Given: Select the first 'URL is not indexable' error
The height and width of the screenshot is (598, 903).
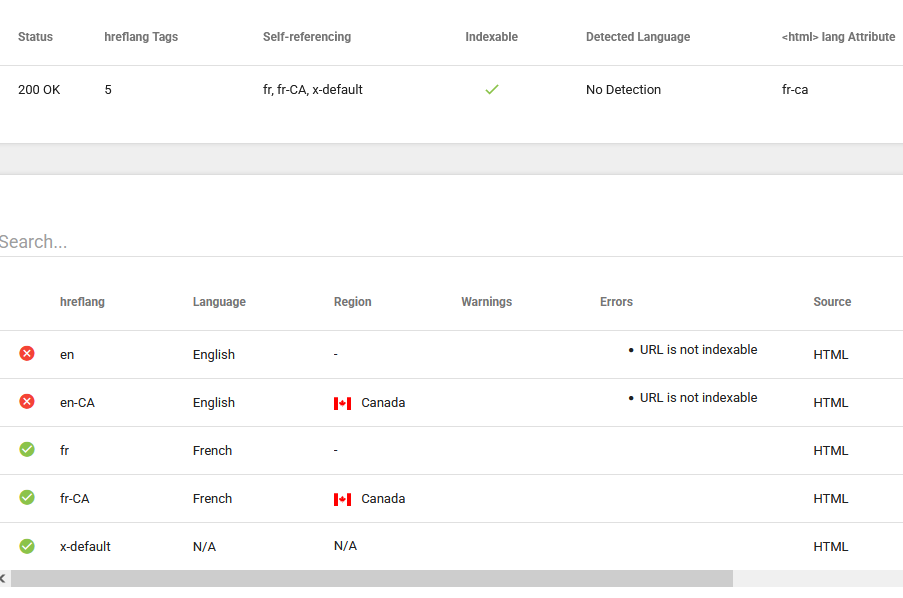Looking at the screenshot, I should 698,350.
